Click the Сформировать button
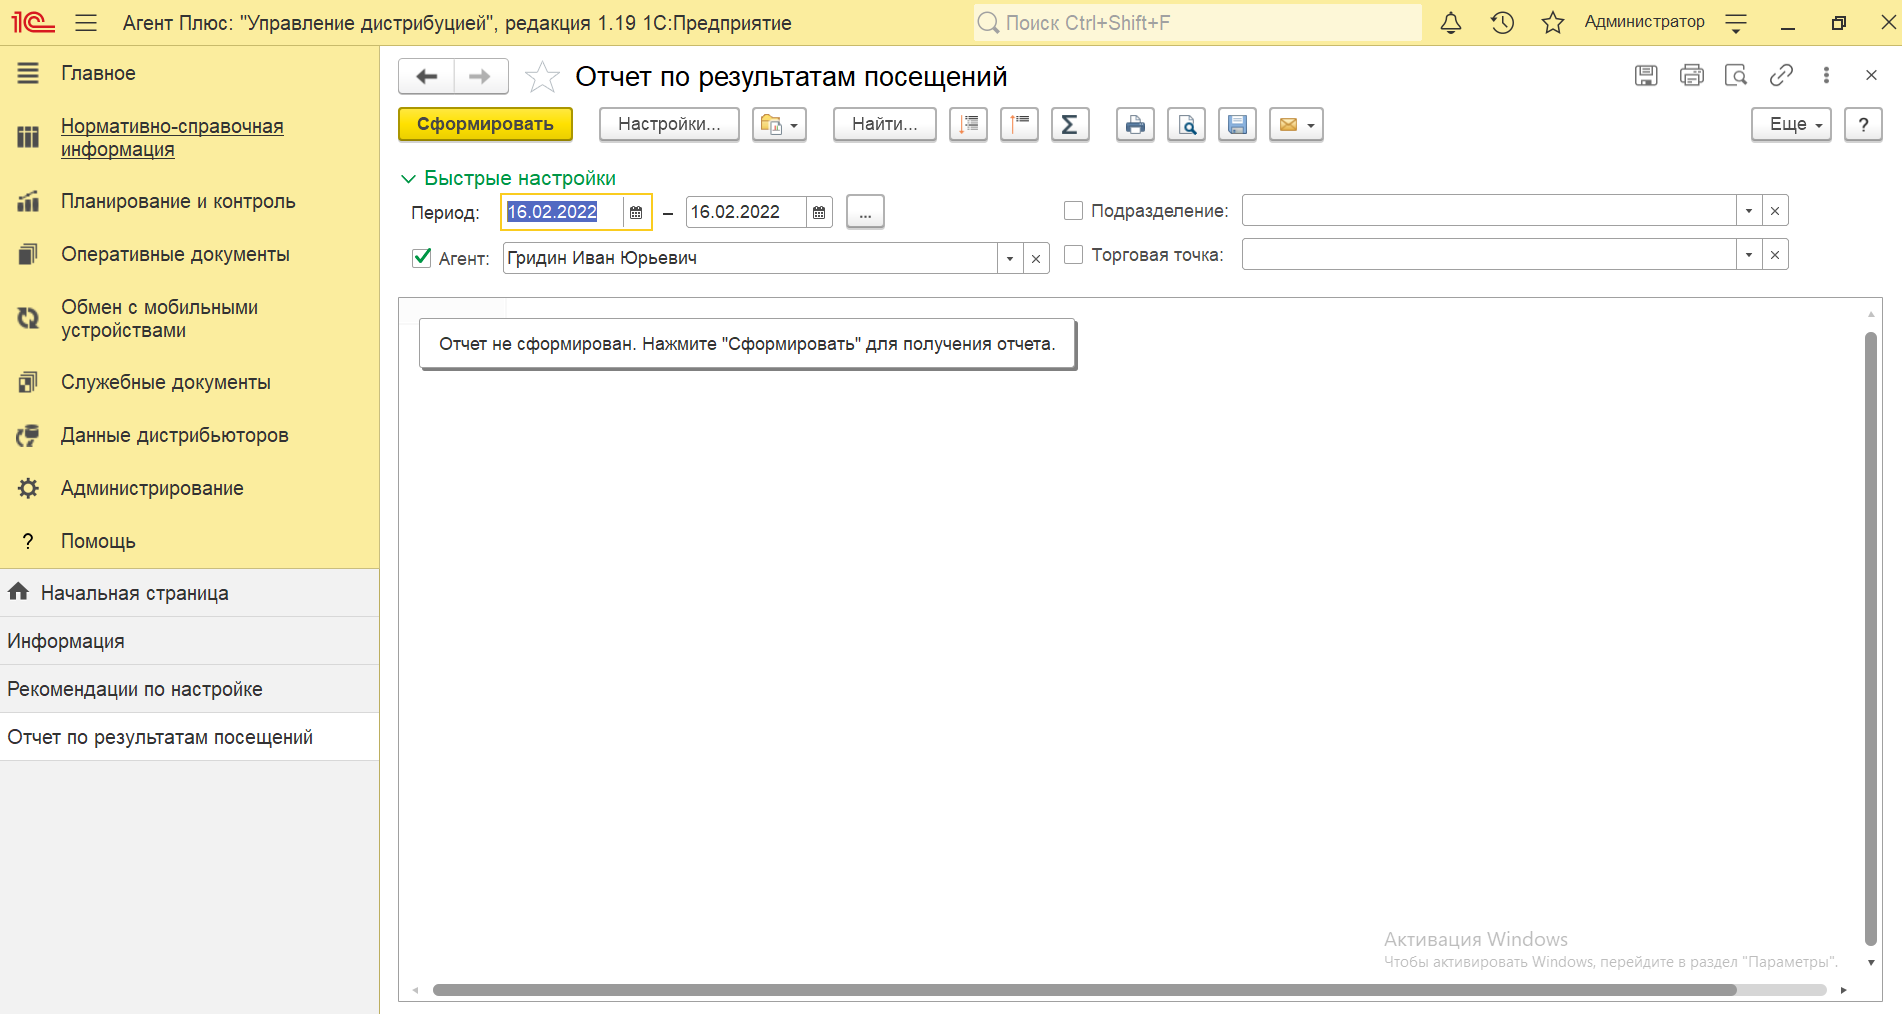 [x=485, y=125]
